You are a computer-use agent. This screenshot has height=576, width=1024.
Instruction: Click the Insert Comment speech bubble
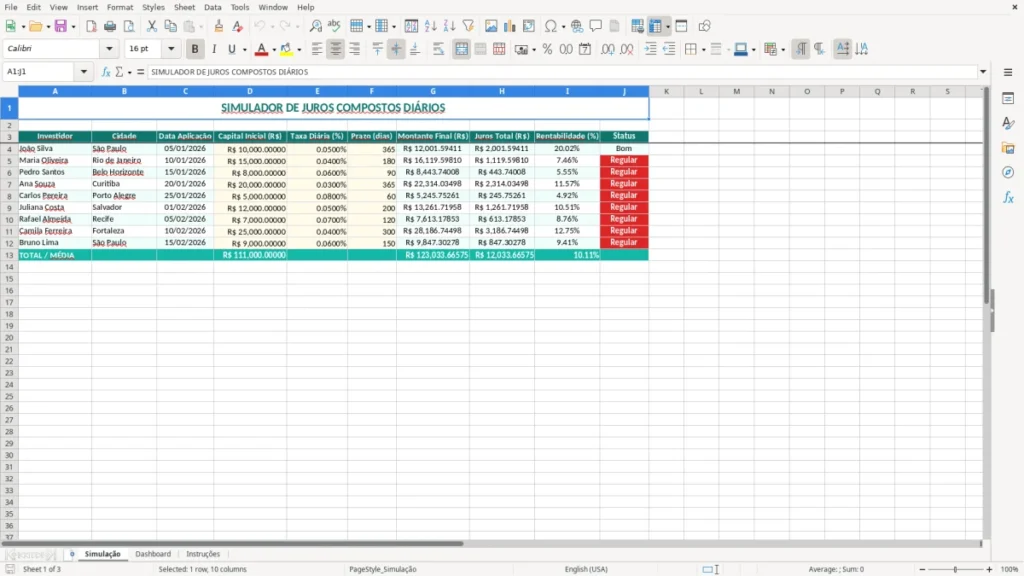(x=596, y=26)
